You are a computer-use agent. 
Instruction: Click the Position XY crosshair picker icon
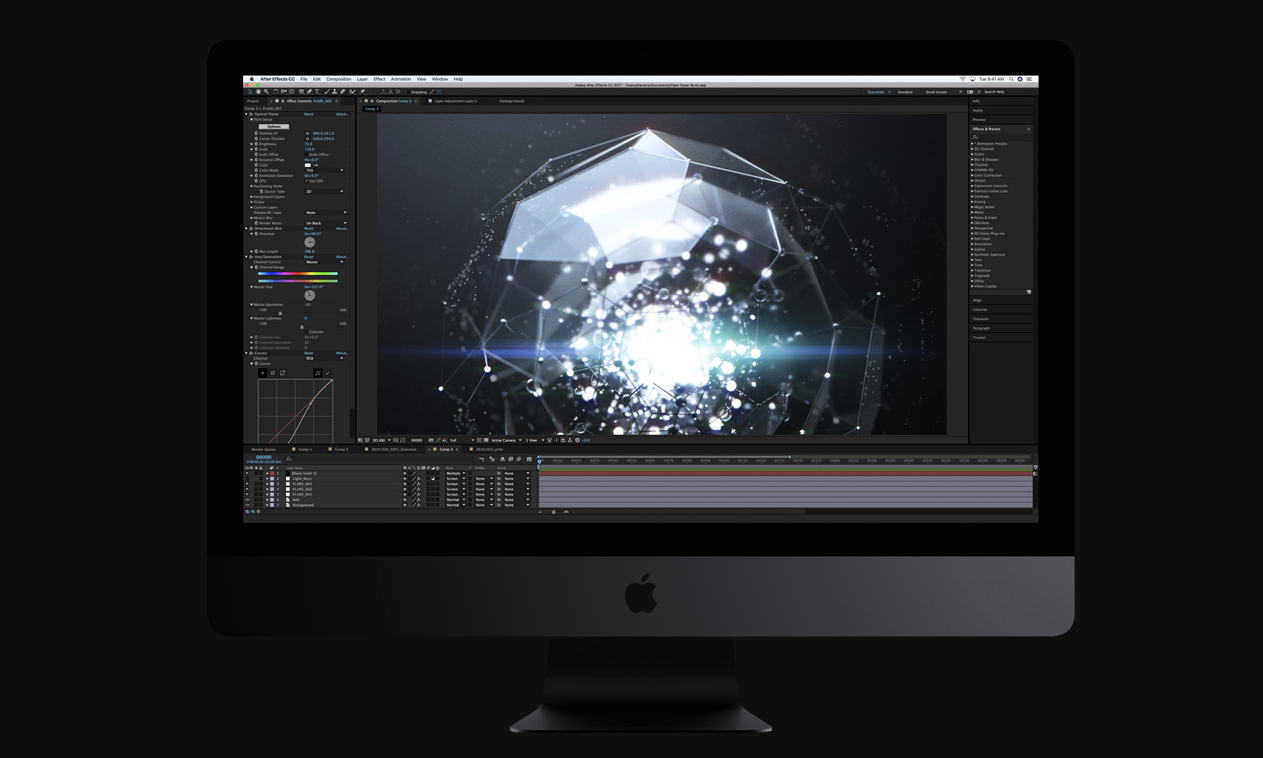[308, 133]
